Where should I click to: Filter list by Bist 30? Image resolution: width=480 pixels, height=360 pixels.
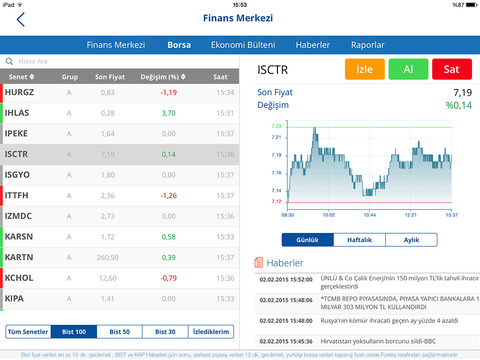(x=165, y=332)
